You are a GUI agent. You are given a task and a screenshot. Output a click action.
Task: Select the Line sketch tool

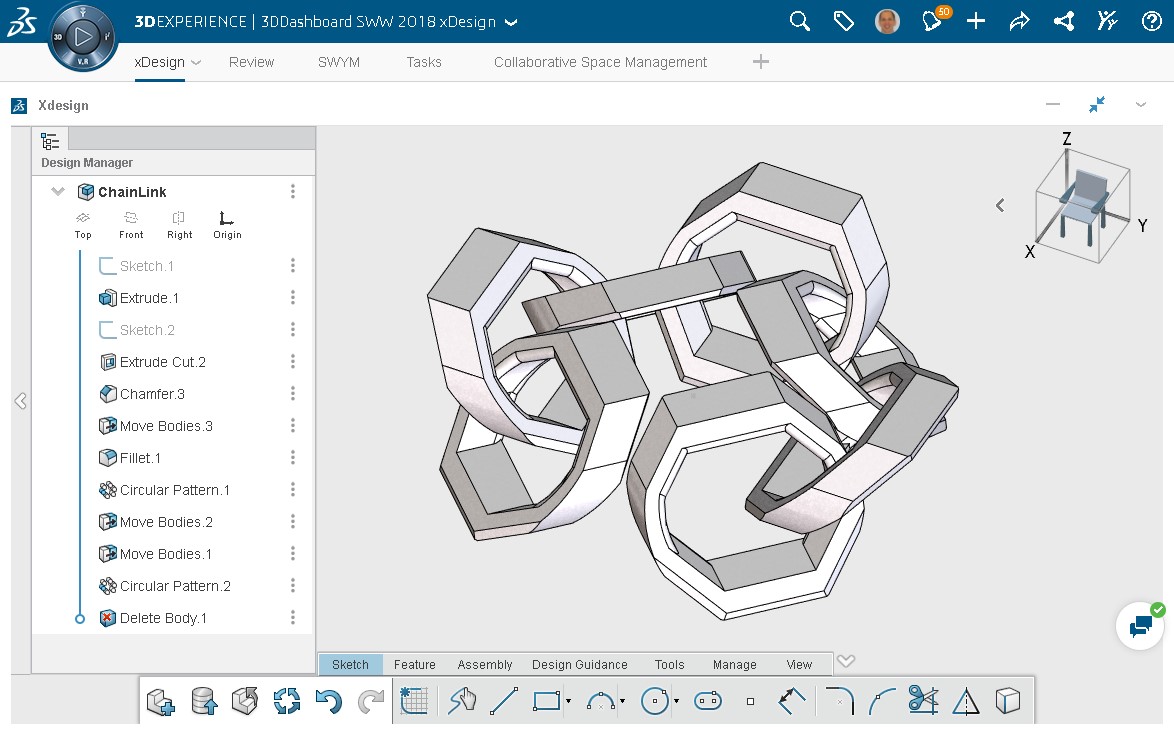click(503, 701)
